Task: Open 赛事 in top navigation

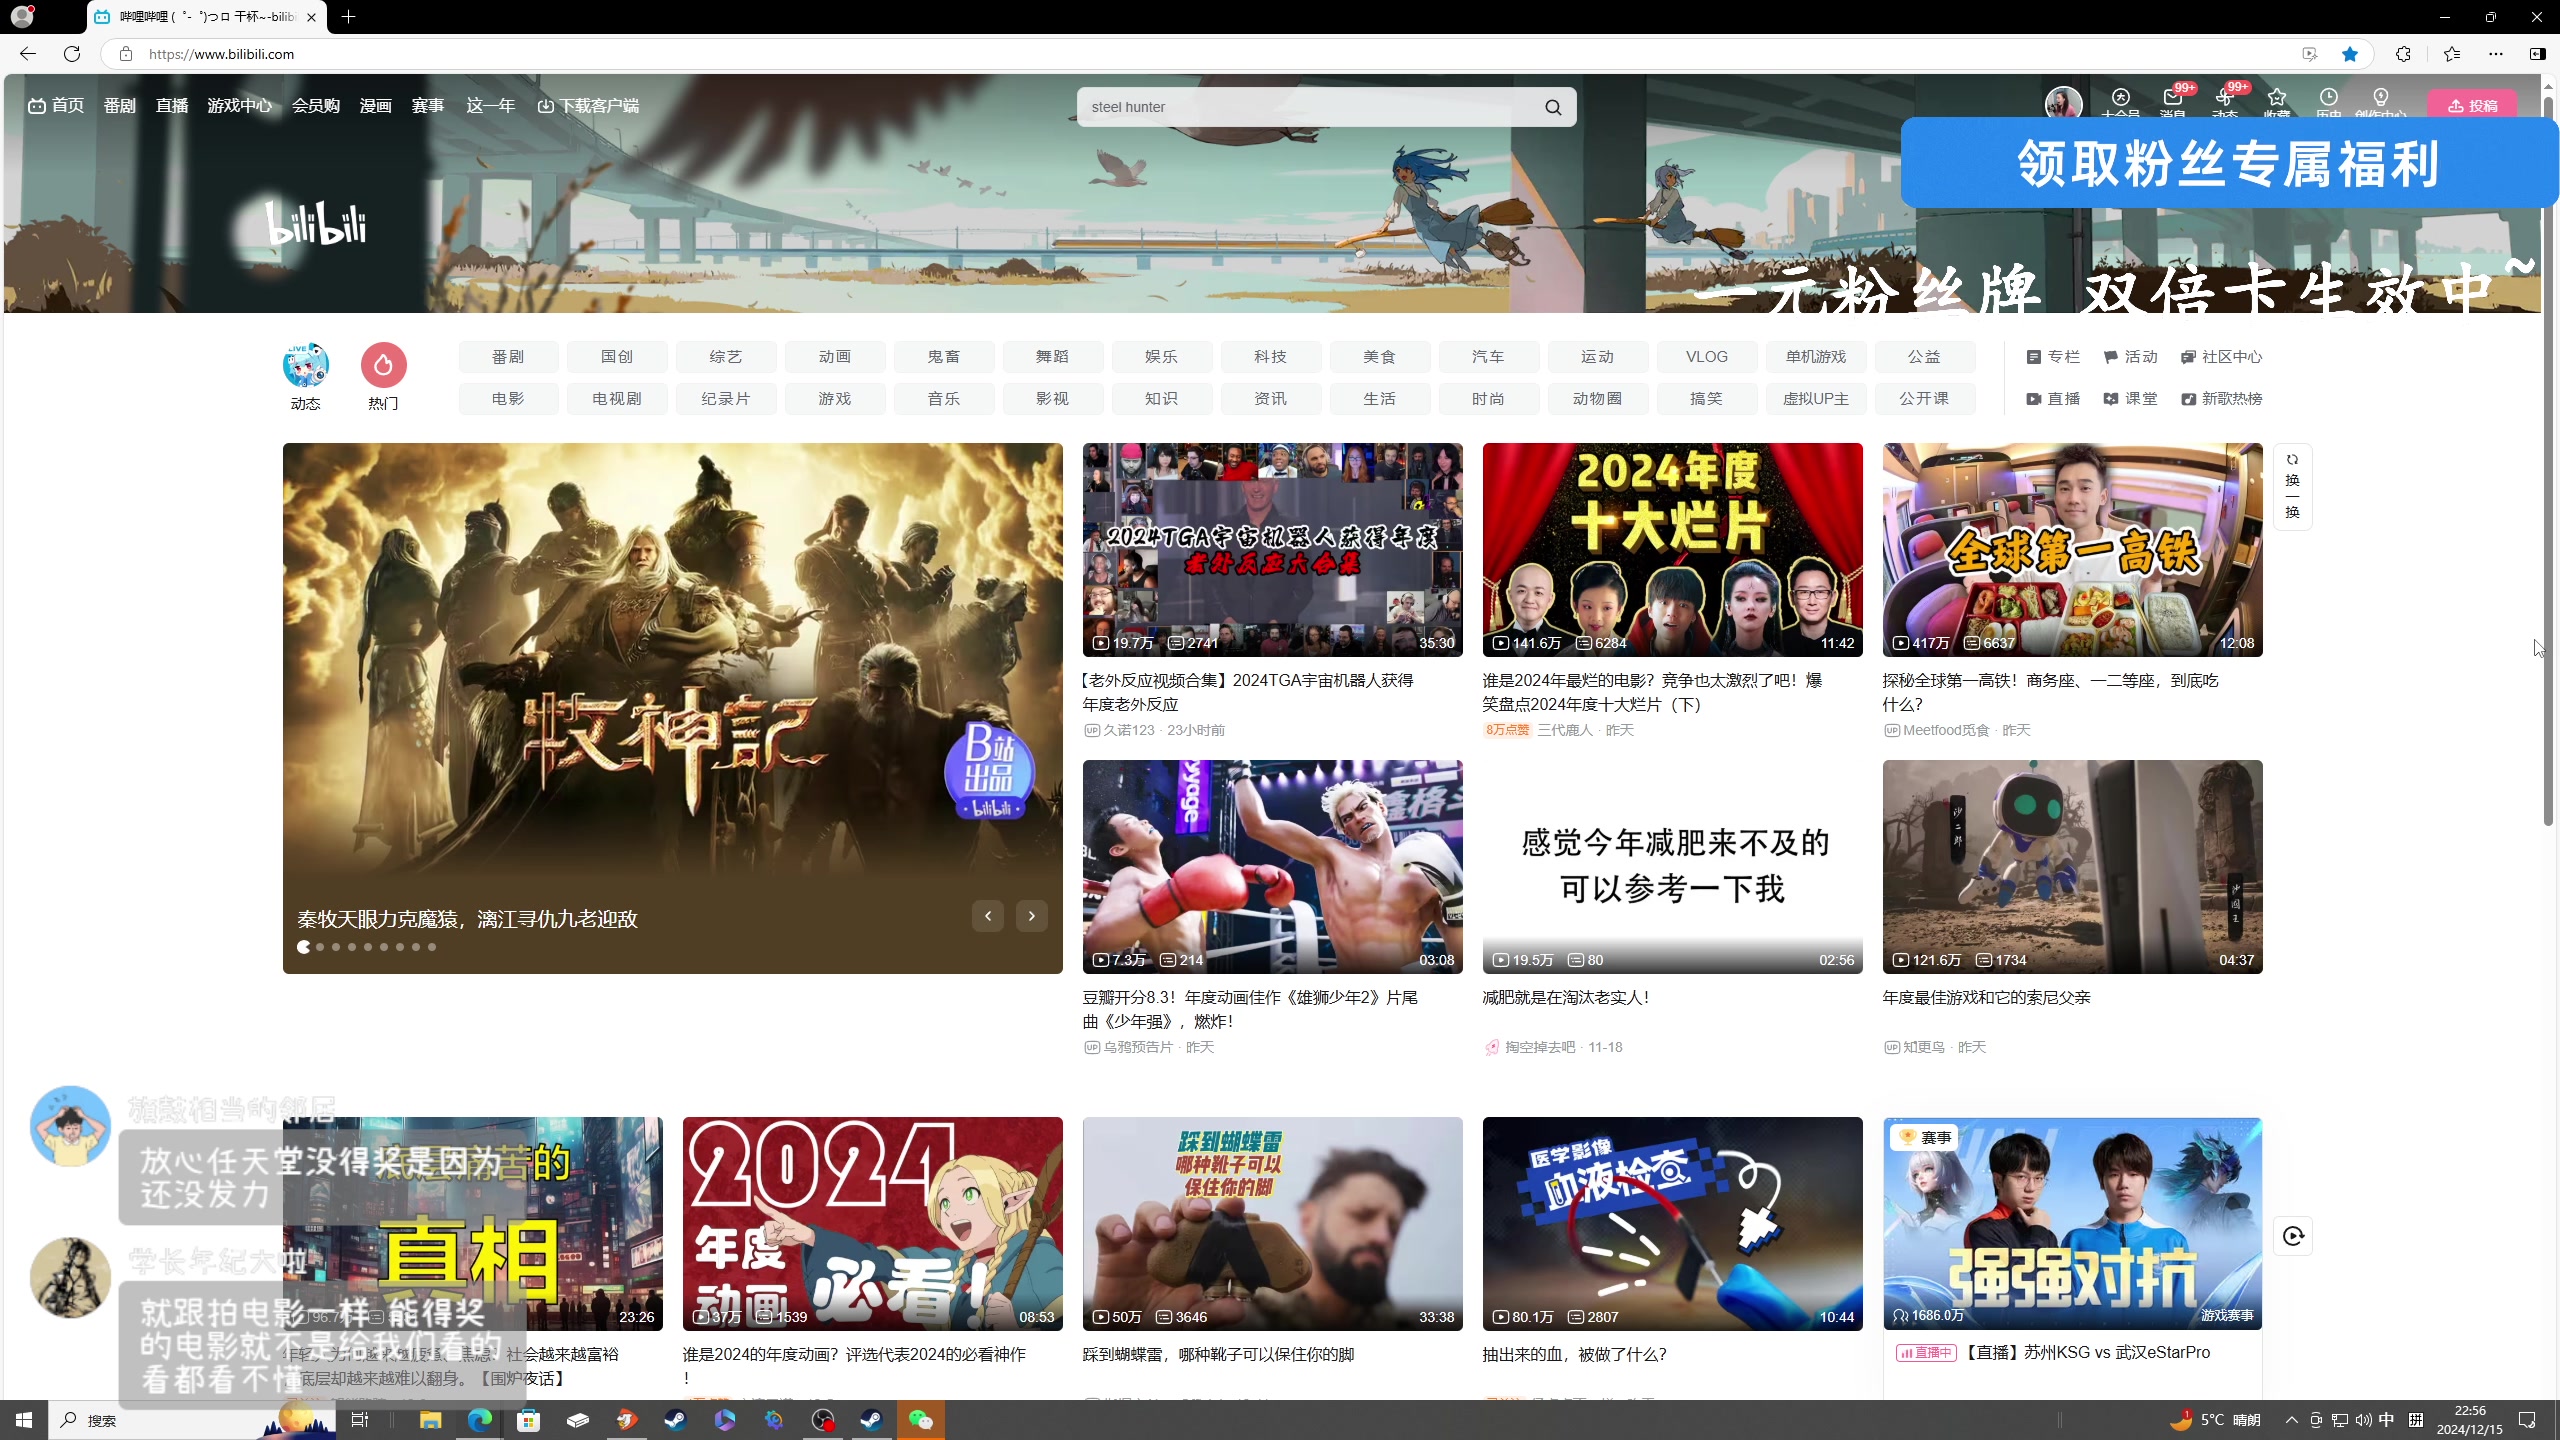Action: (x=427, y=106)
